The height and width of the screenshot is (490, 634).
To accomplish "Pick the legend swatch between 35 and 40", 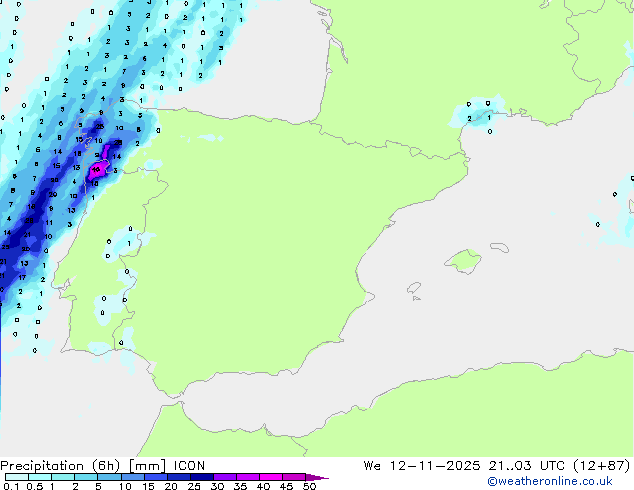I will pyautogui.click(x=248, y=477).
